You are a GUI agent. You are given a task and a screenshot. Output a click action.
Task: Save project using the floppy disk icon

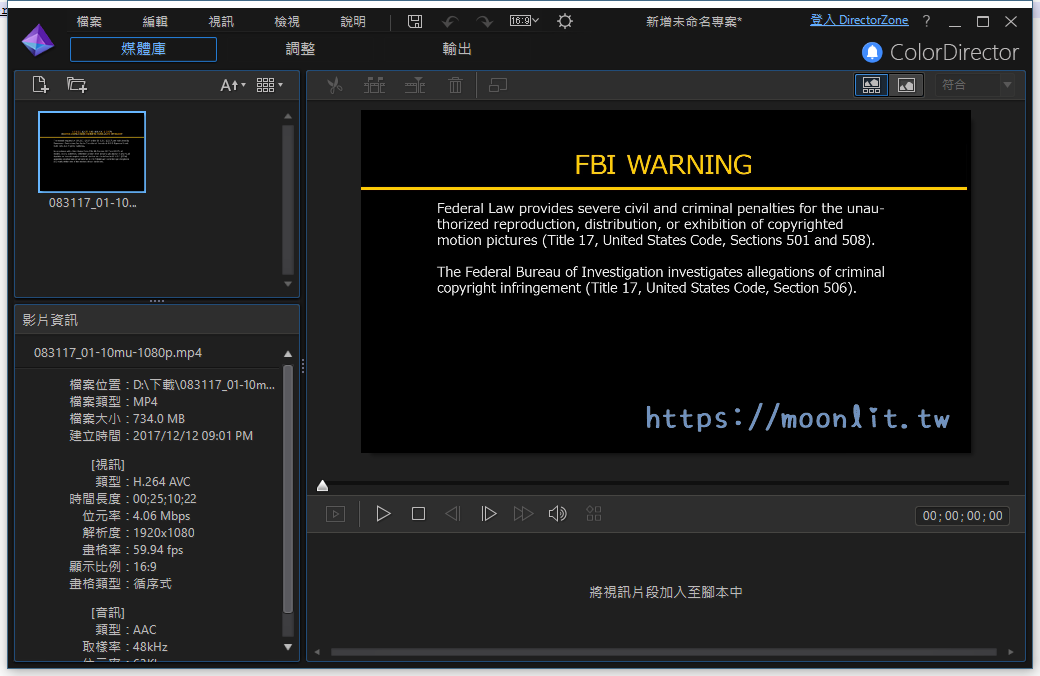[416, 21]
